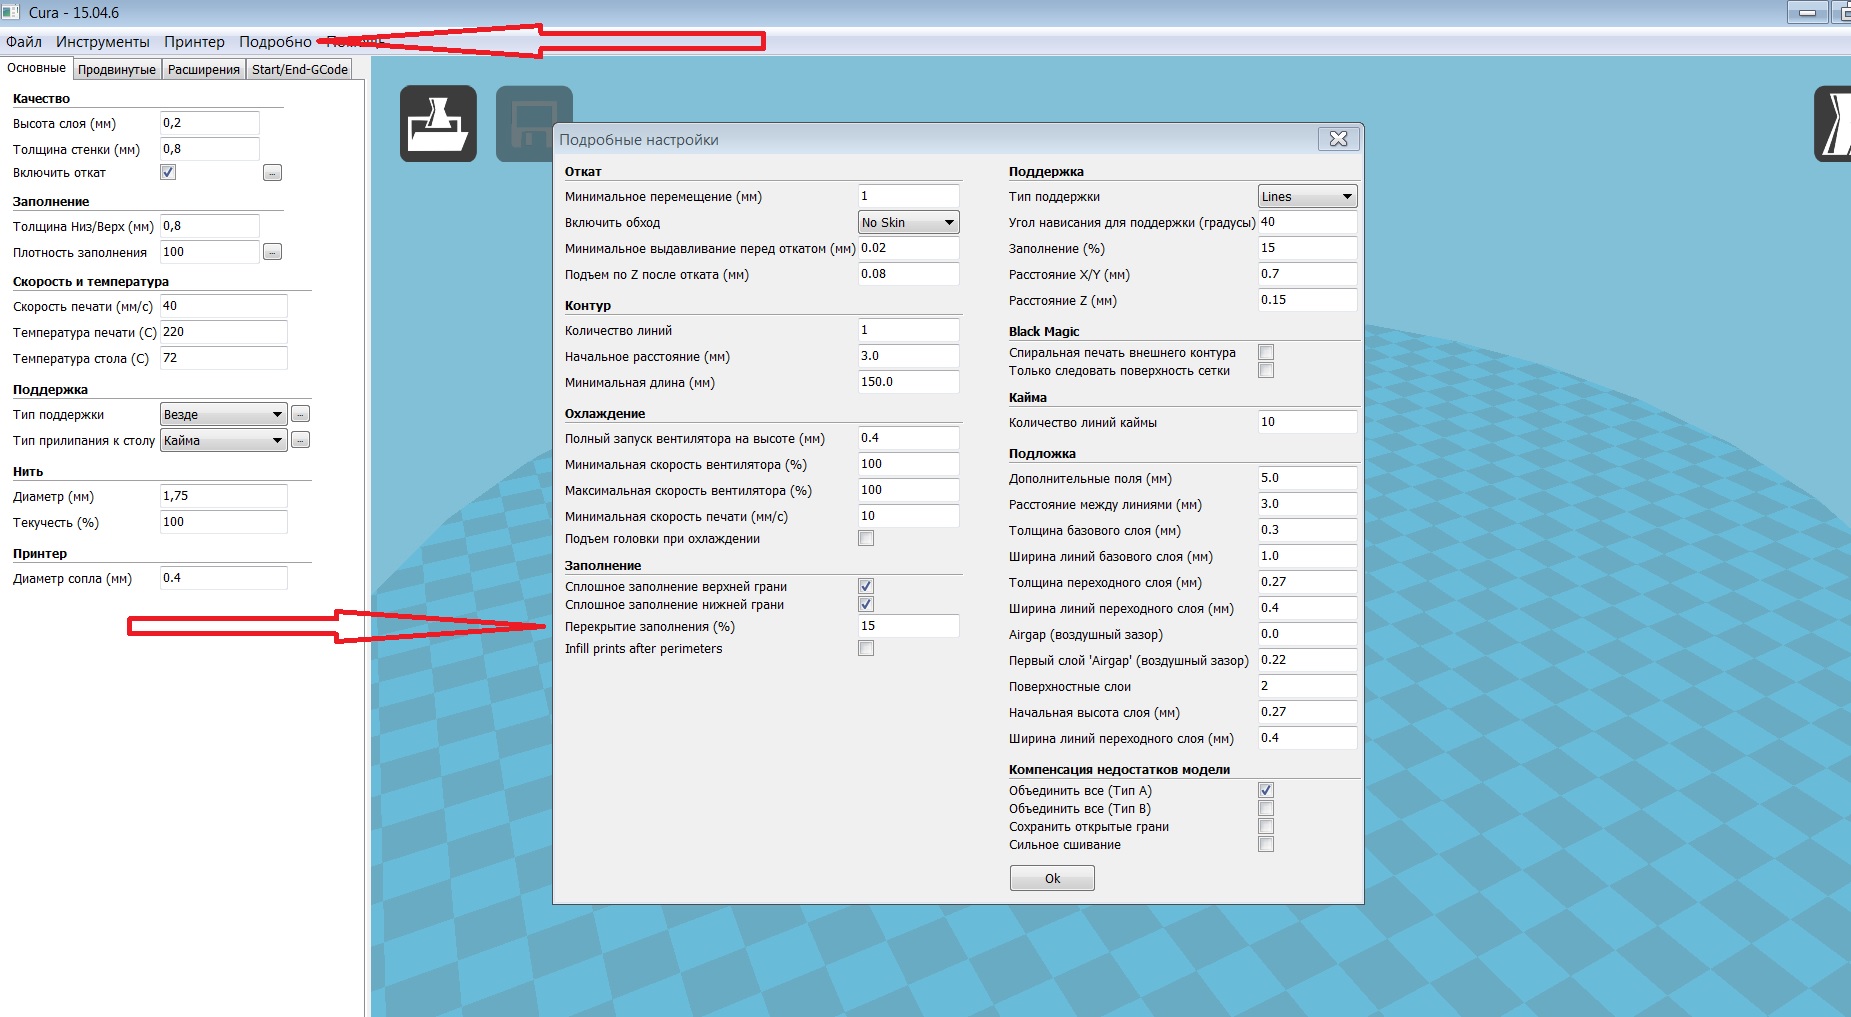Click Температура печати input field
The height and width of the screenshot is (1017, 1851).
point(224,332)
